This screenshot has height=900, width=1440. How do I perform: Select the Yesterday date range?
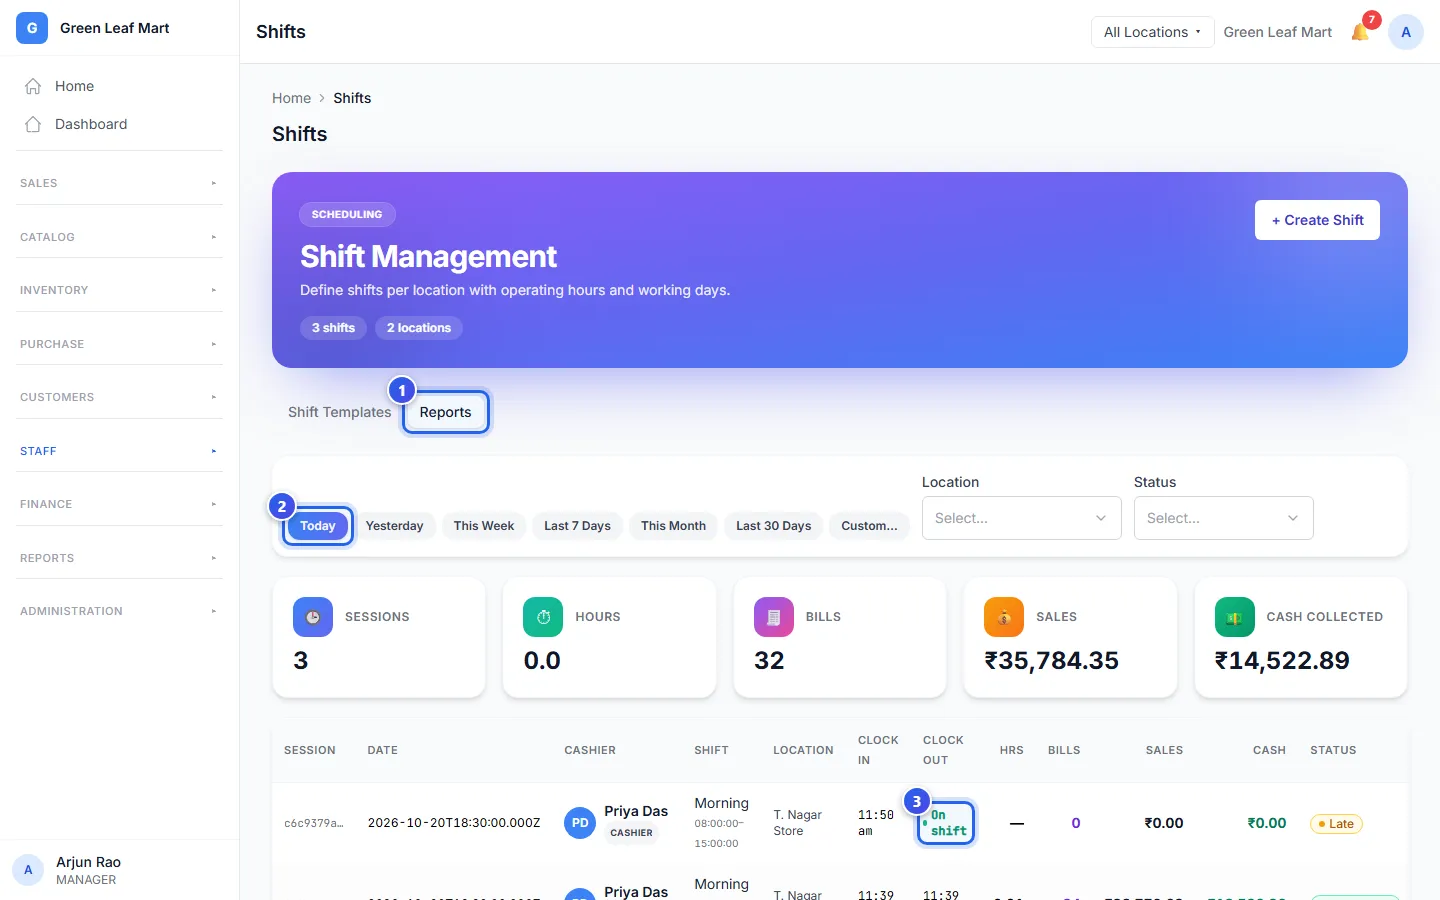394,526
